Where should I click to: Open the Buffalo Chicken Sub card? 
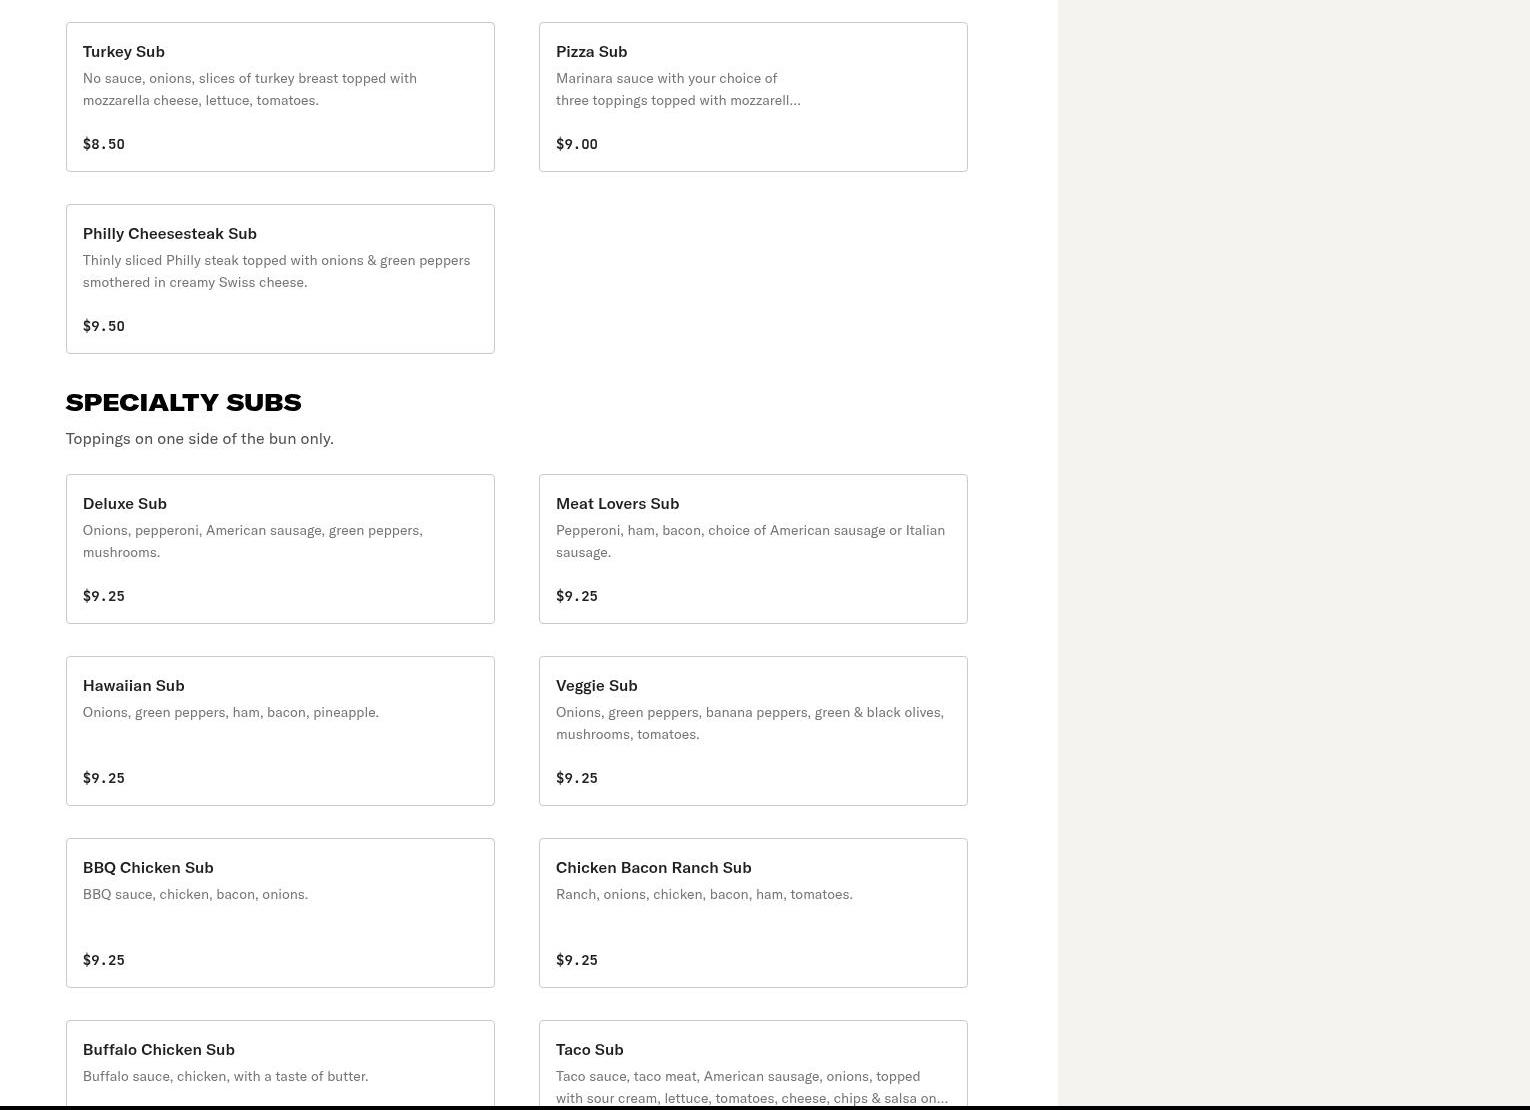tap(280, 1064)
